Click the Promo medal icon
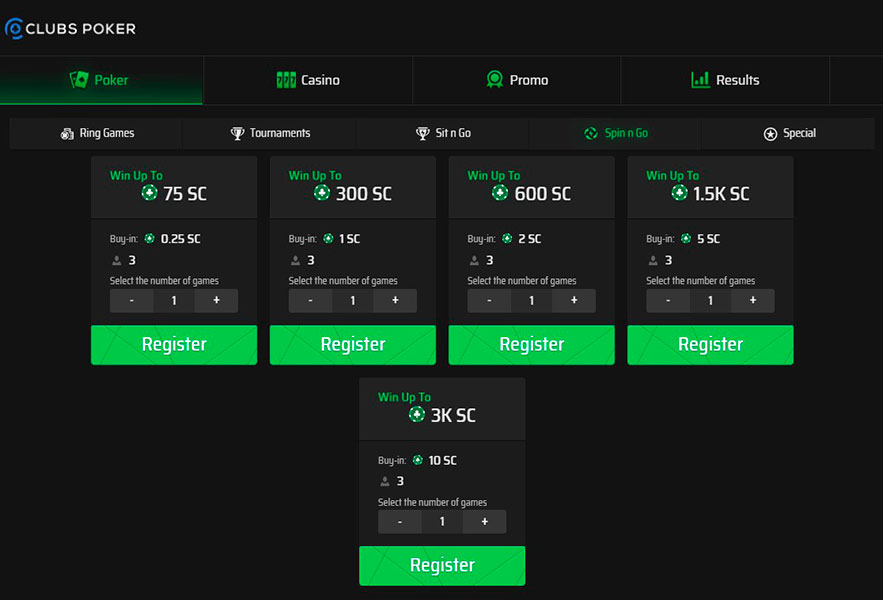Screen dimensions: 883x600 [495, 79]
